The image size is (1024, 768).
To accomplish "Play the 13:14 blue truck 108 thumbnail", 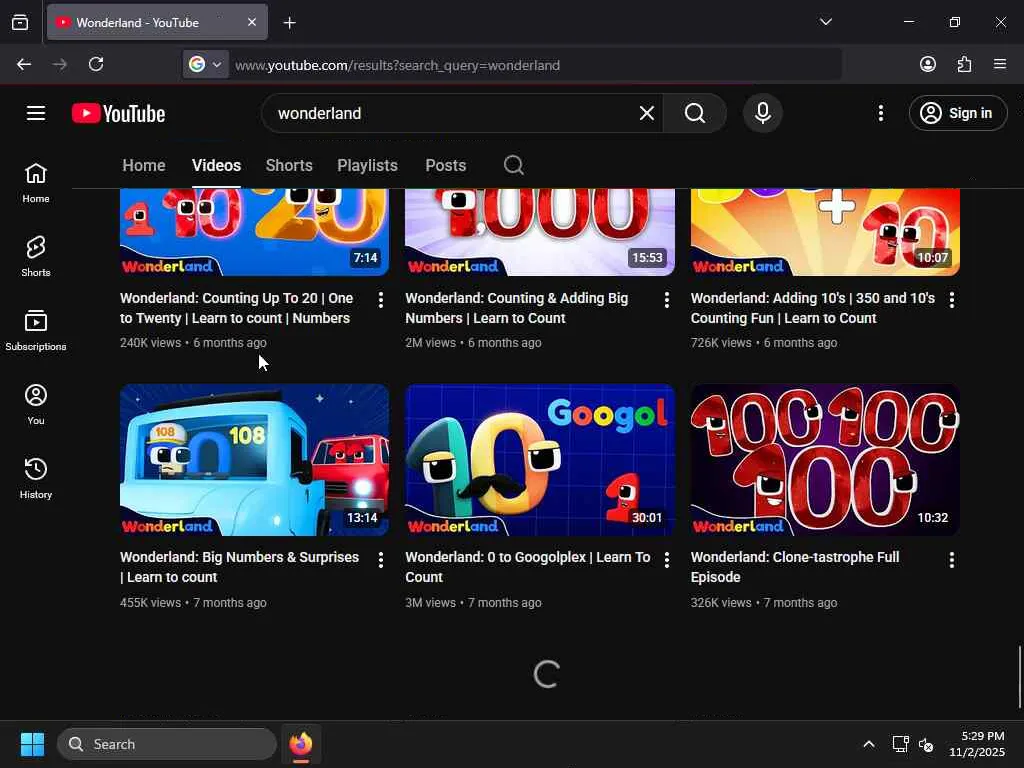I will 254,460.
